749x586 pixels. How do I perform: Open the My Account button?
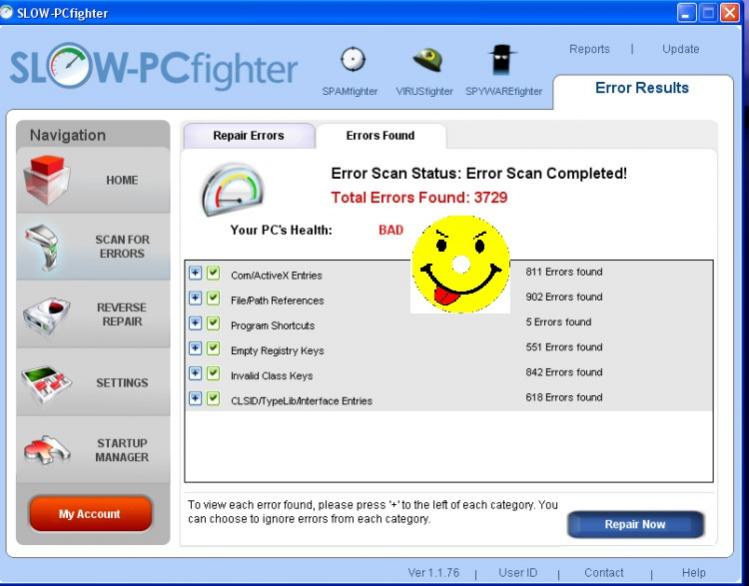(90, 514)
